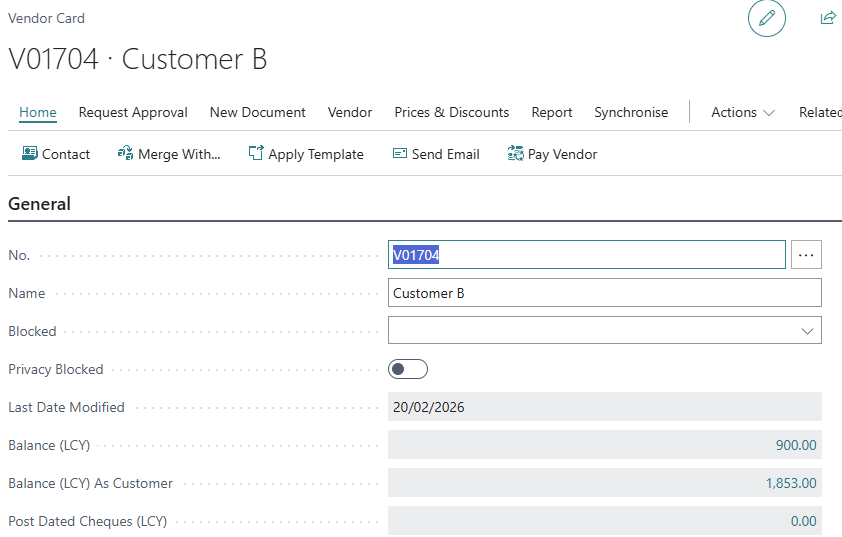Click the Send Email envelope icon
This screenshot has height=537, width=842.
coord(400,154)
